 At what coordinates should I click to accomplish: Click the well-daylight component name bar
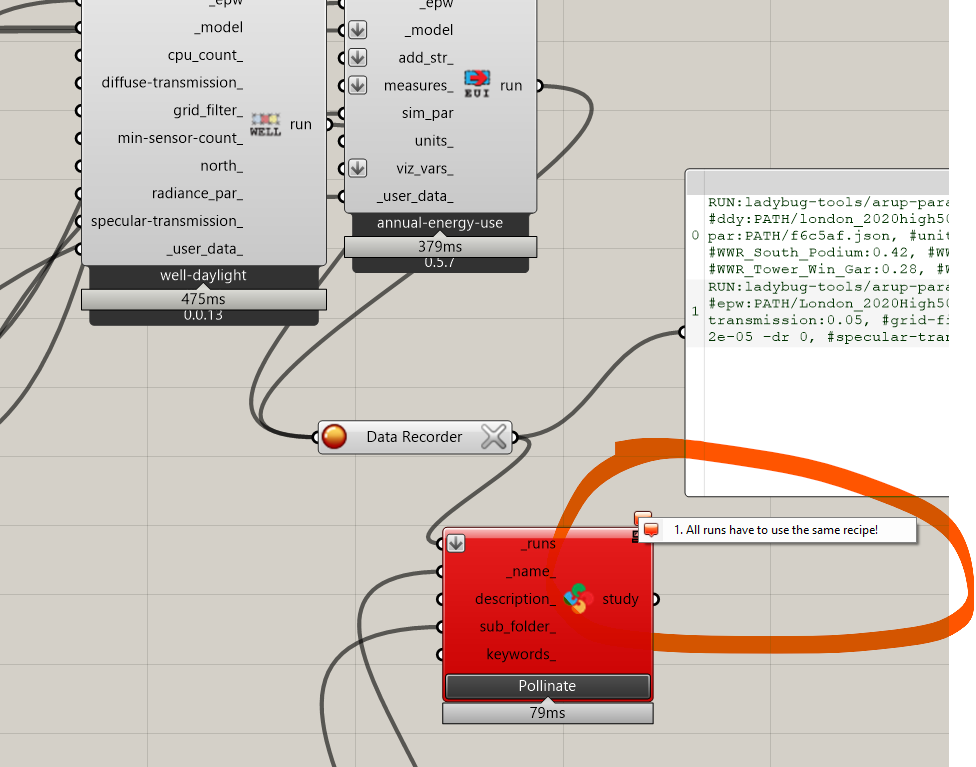204,275
